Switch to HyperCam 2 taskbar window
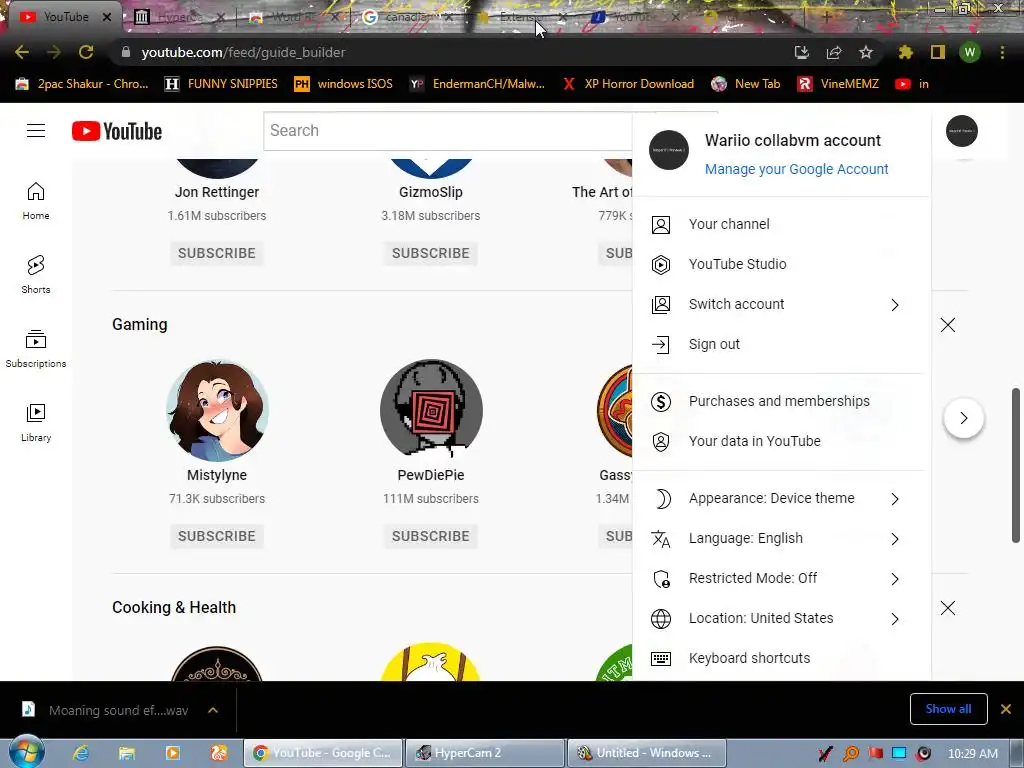This screenshot has width=1024, height=768. point(485,753)
